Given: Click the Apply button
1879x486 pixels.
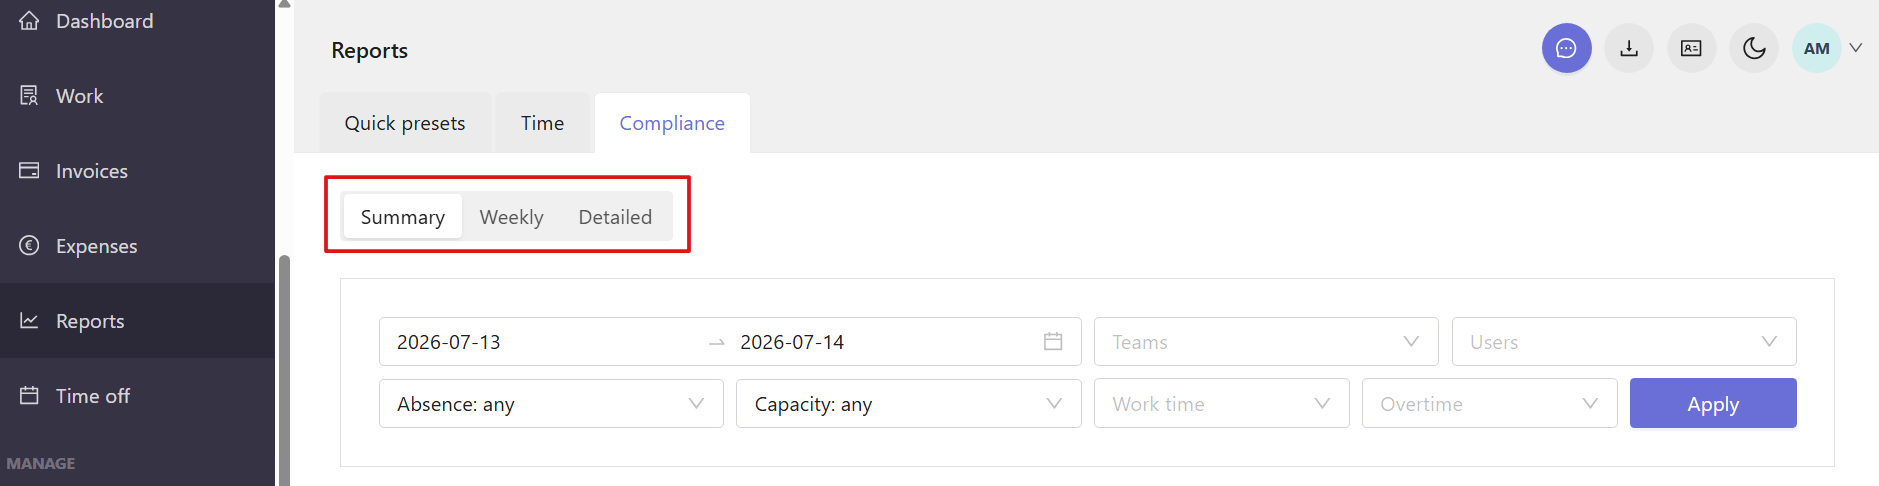Looking at the screenshot, I should coord(1713,404).
